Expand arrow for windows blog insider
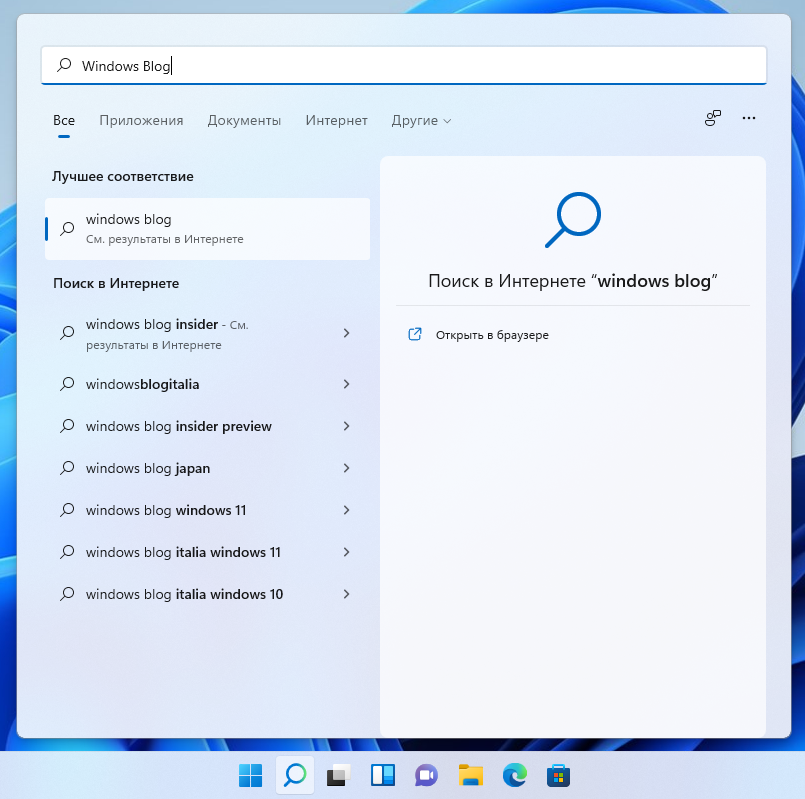Screen dimensions: 805x799 click(347, 333)
